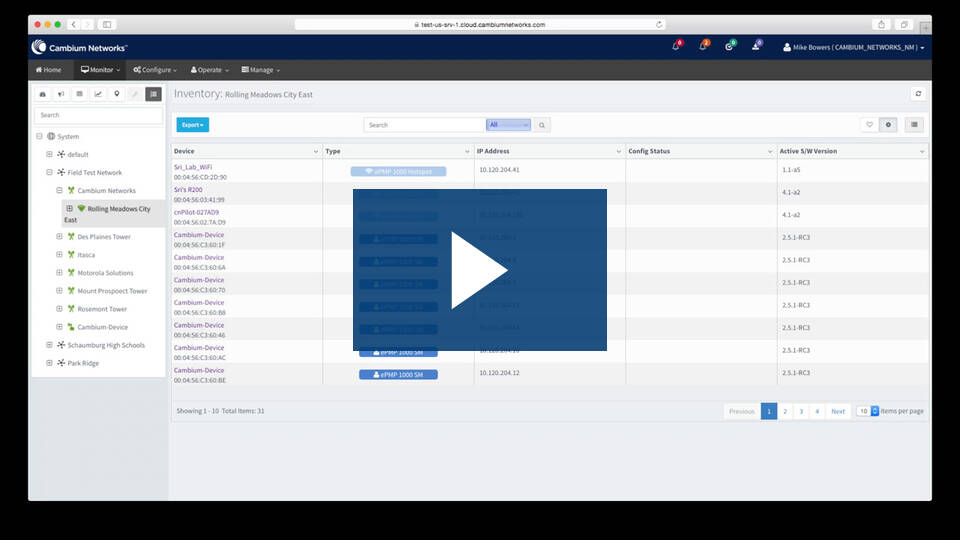Reload the page in browser address bar
960x540 pixels.
click(659, 24)
